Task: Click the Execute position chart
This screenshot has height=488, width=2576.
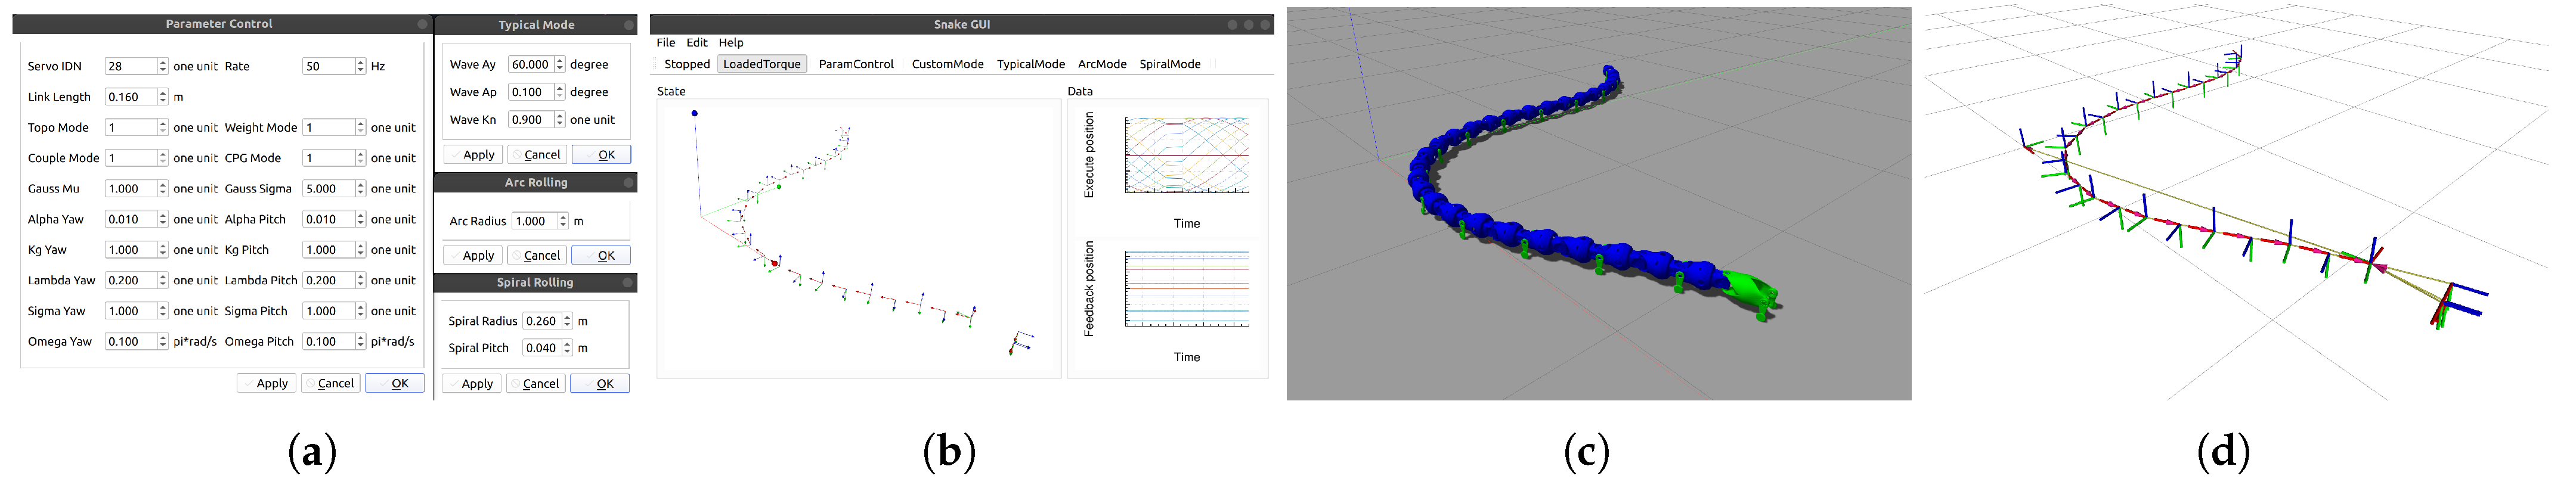Action: coord(1186,155)
